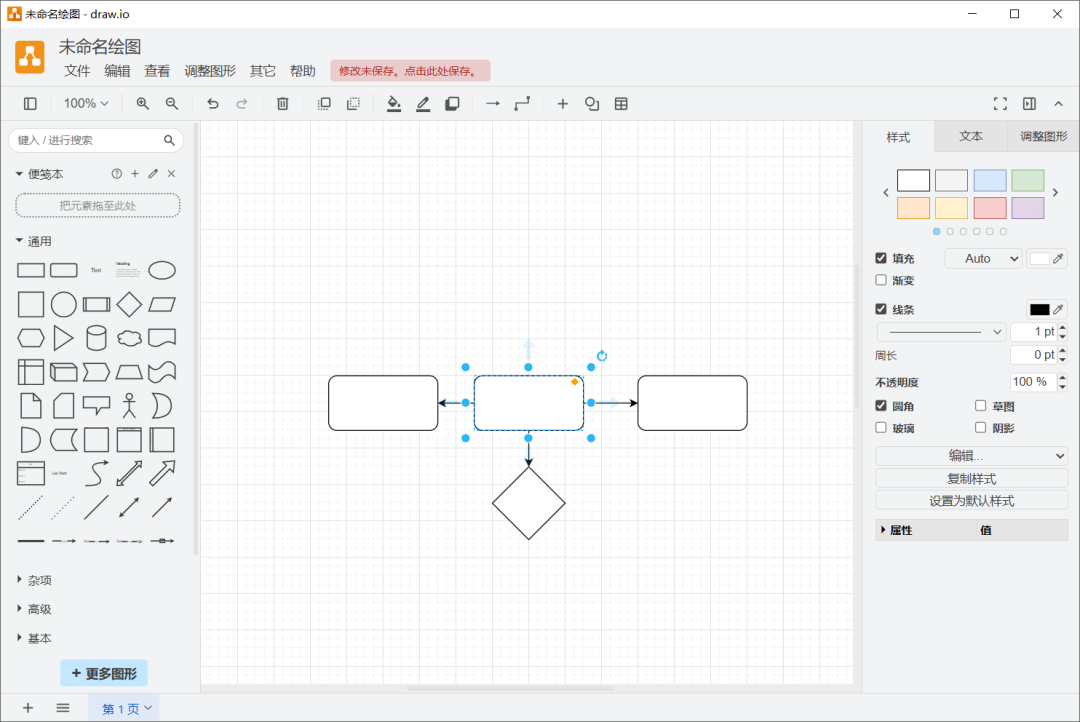Viewport: 1080px width, 722px height.
Task: Expand the 高级 shape category
Action: [x=39, y=609]
